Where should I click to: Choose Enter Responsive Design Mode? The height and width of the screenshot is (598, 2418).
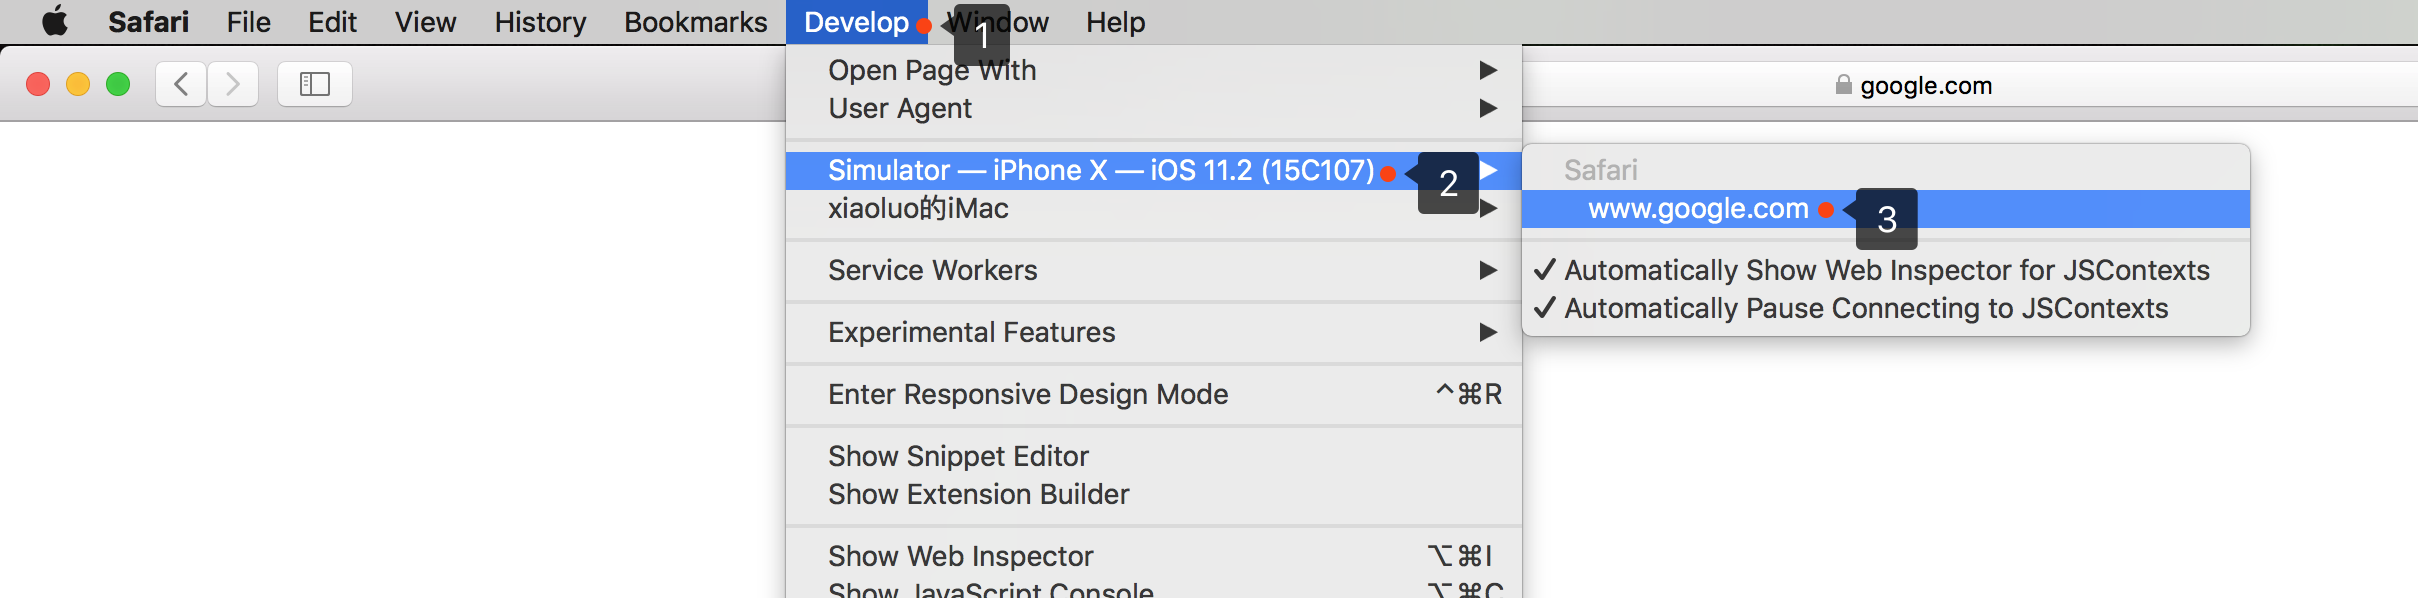(1028, 394)
